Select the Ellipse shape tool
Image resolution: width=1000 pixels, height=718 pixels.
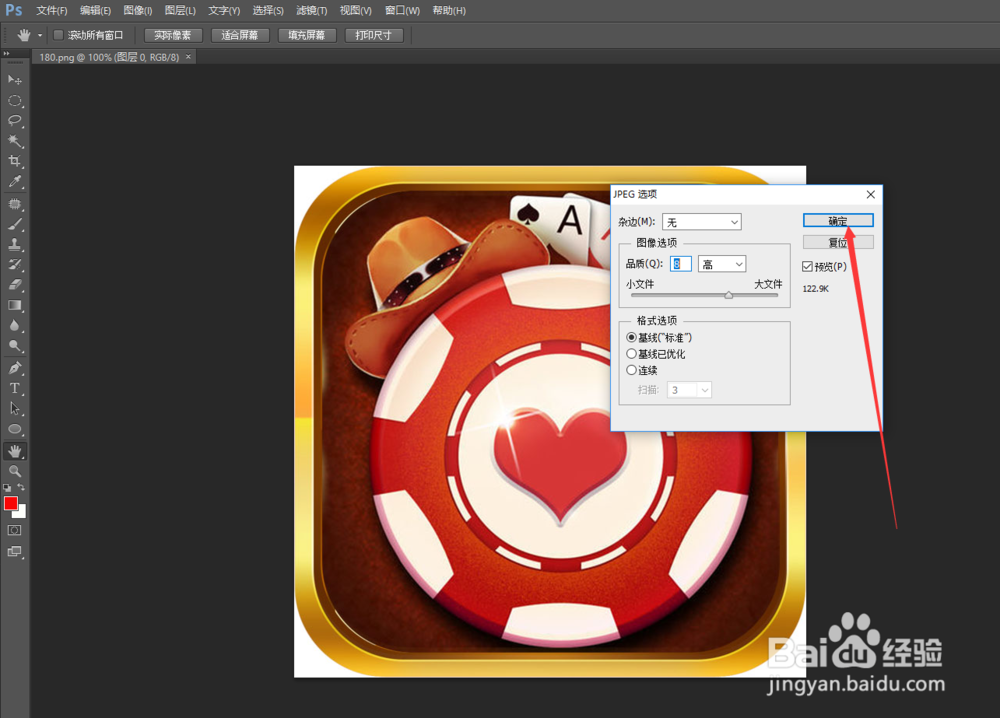[x=15, y=429]
